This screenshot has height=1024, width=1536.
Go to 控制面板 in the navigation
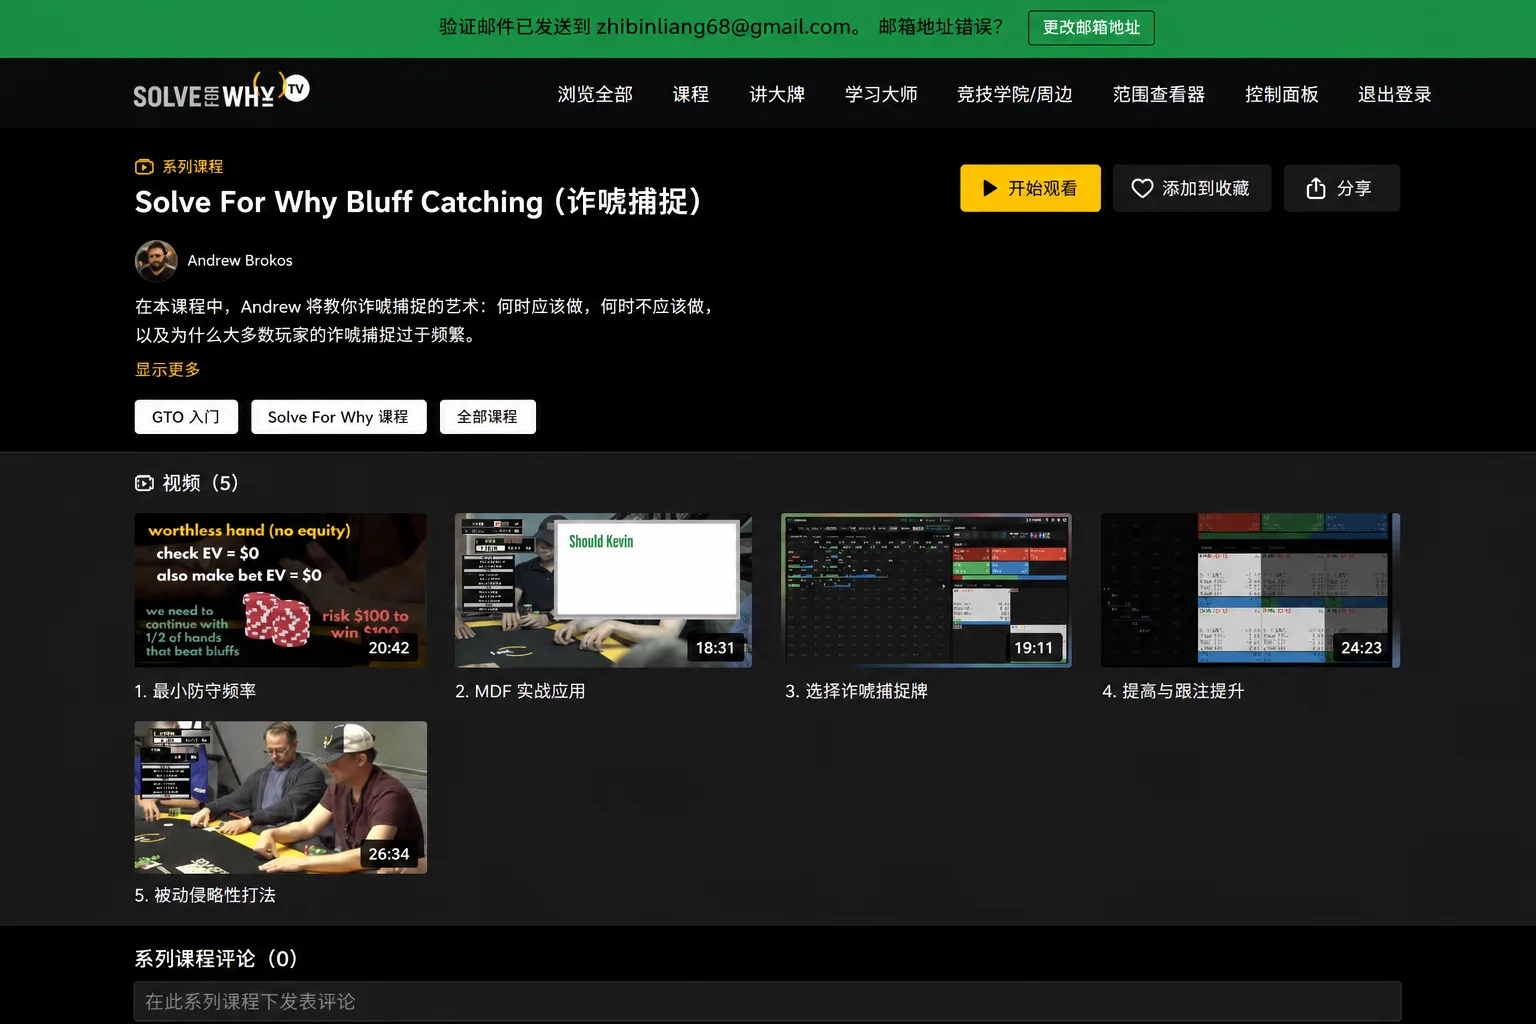(x=1282, y=94)
